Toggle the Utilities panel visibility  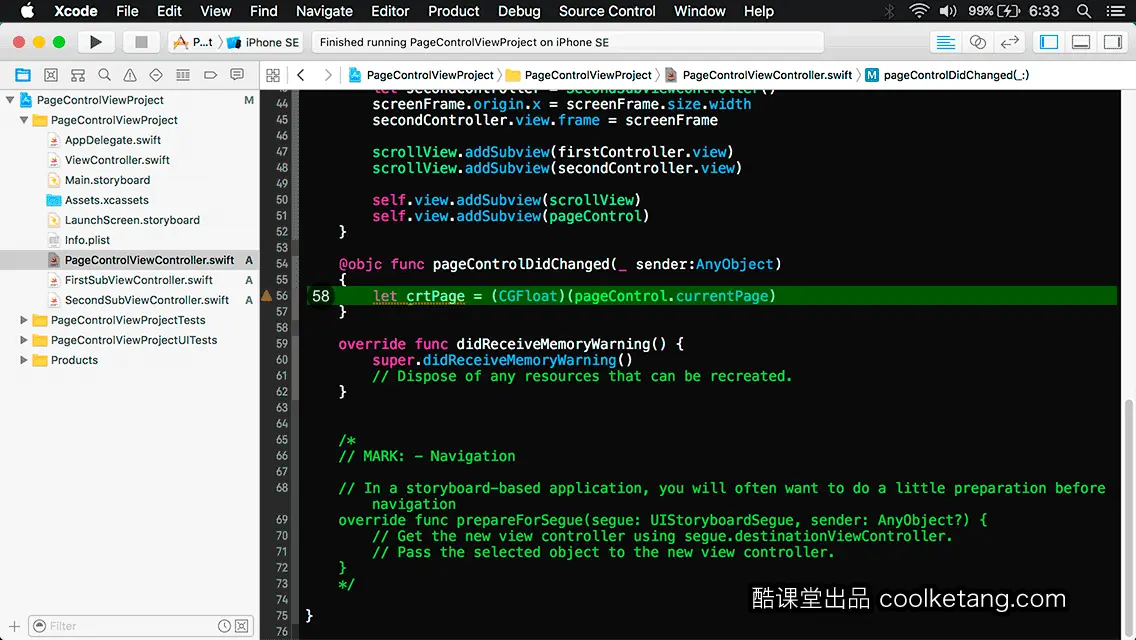1113,42
